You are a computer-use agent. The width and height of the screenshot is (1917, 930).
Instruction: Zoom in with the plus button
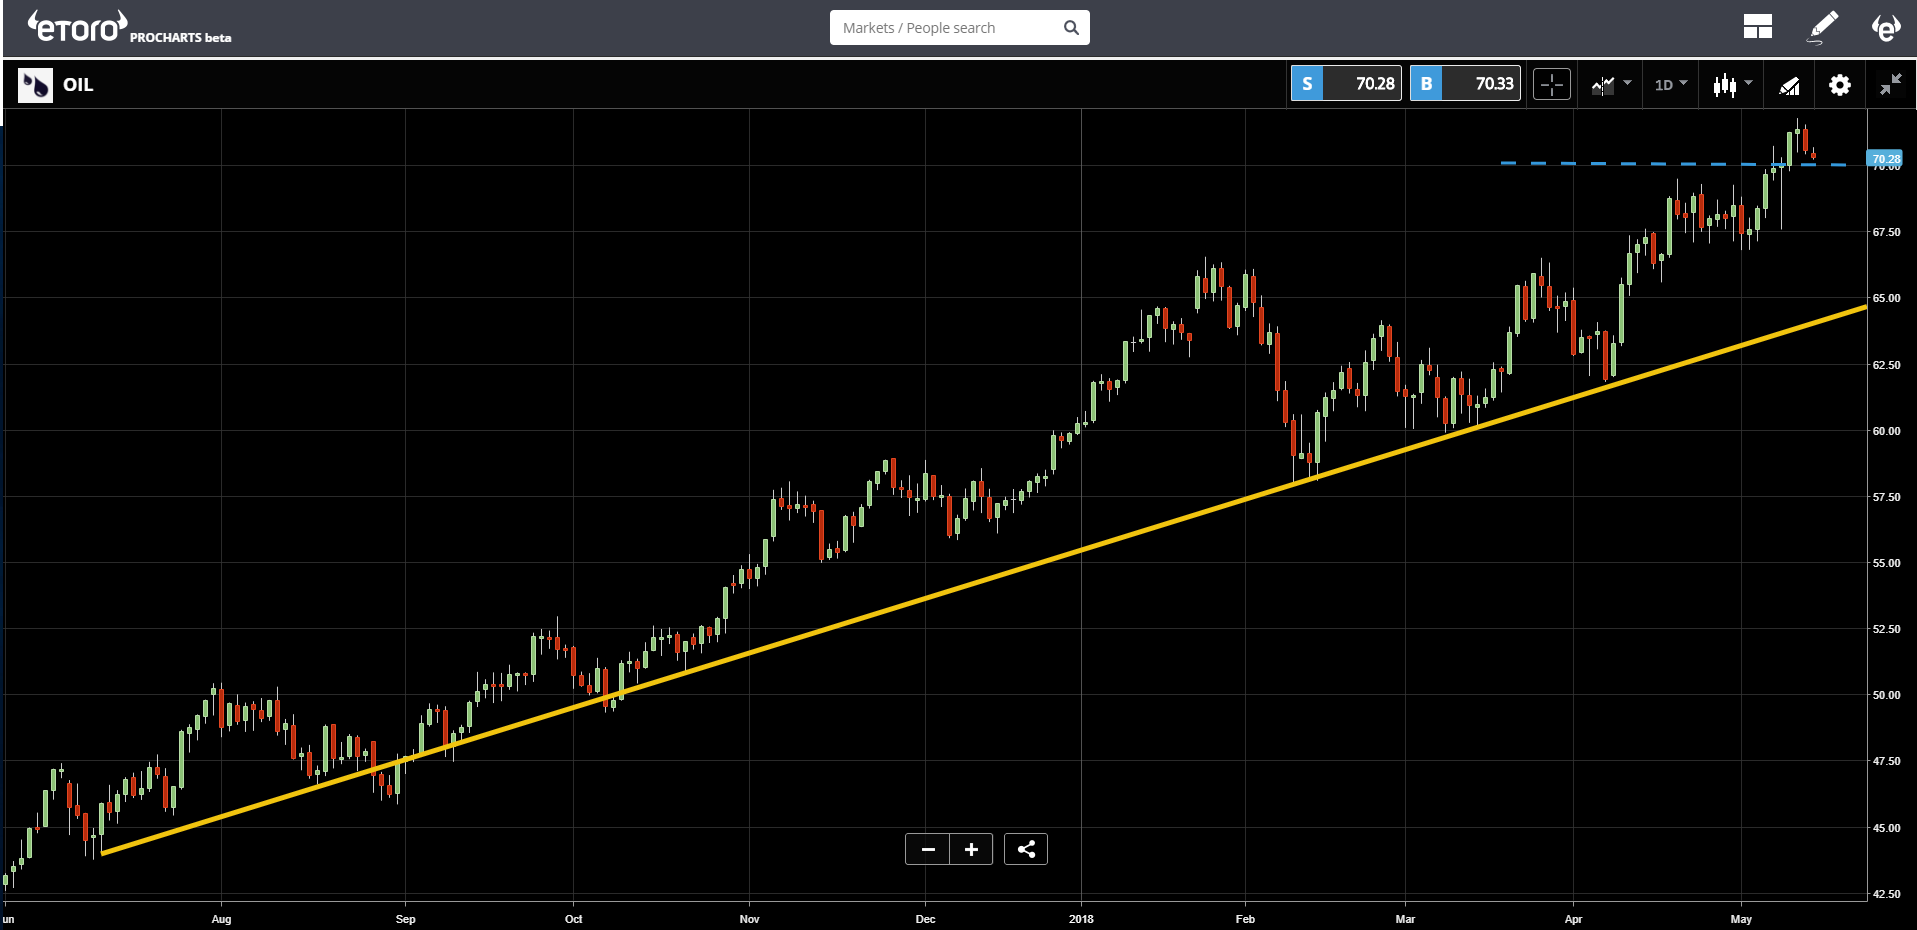pos(971,849)
